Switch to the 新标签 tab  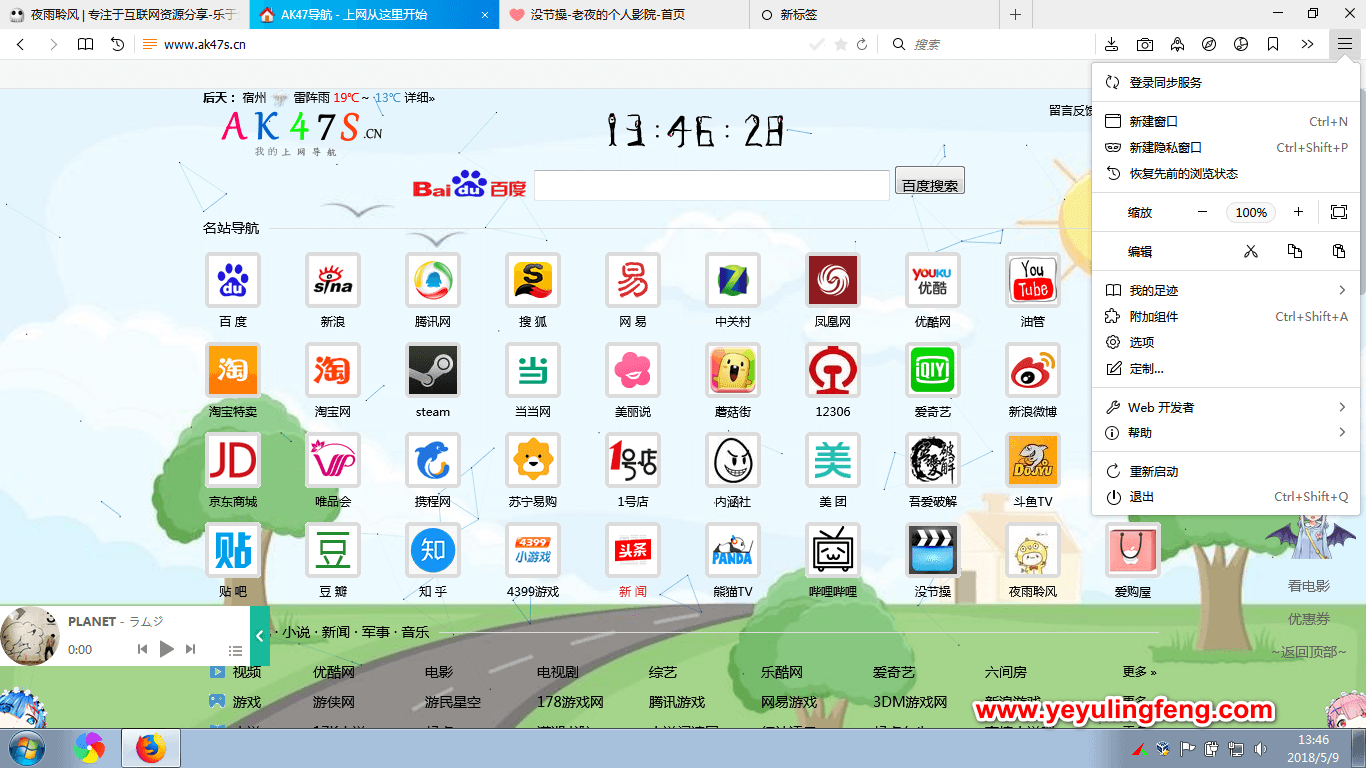[873, 14]
